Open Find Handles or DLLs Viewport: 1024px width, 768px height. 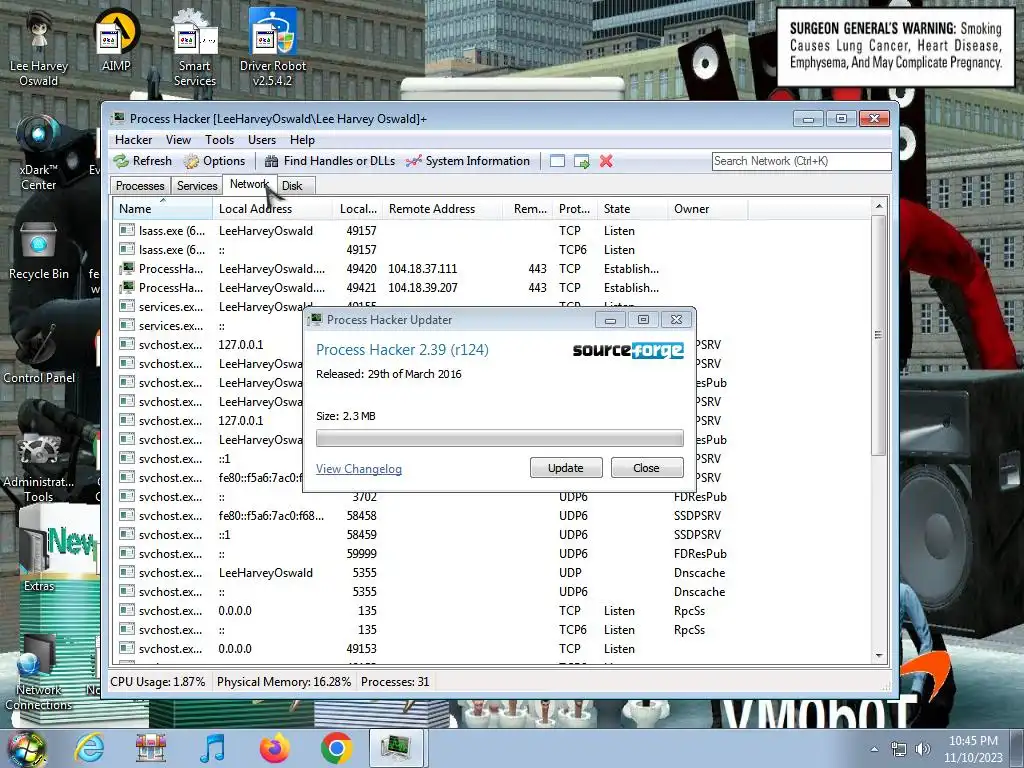tap(330, 161)
